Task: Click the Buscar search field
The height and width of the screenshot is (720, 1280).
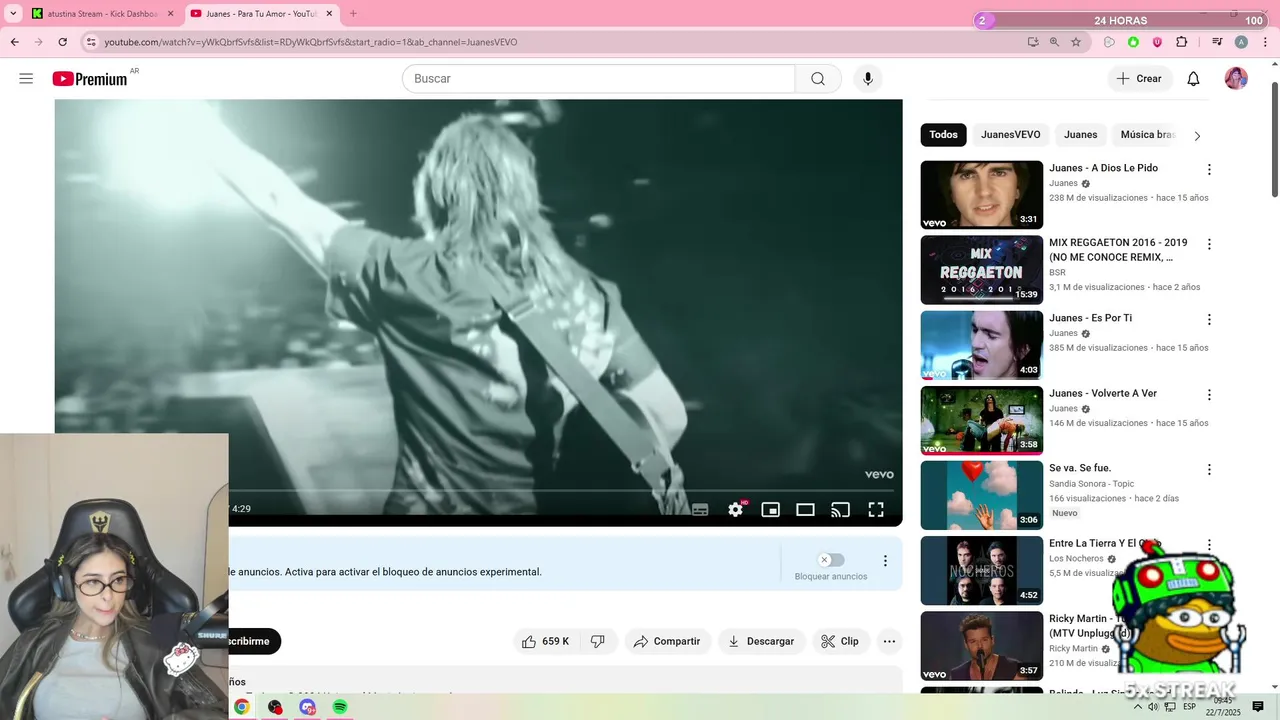Action: pyautogui.click(x=598, y=79)
